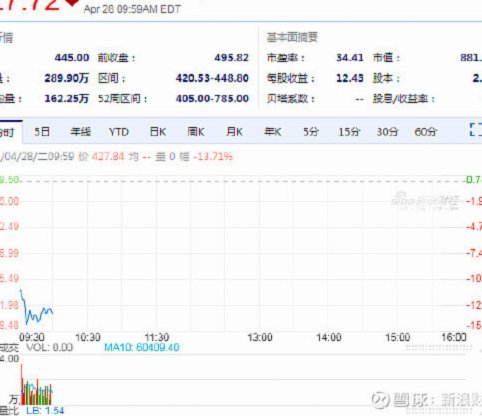
Task: Switch to the 5日 chart tab
Action: point(42,132)
